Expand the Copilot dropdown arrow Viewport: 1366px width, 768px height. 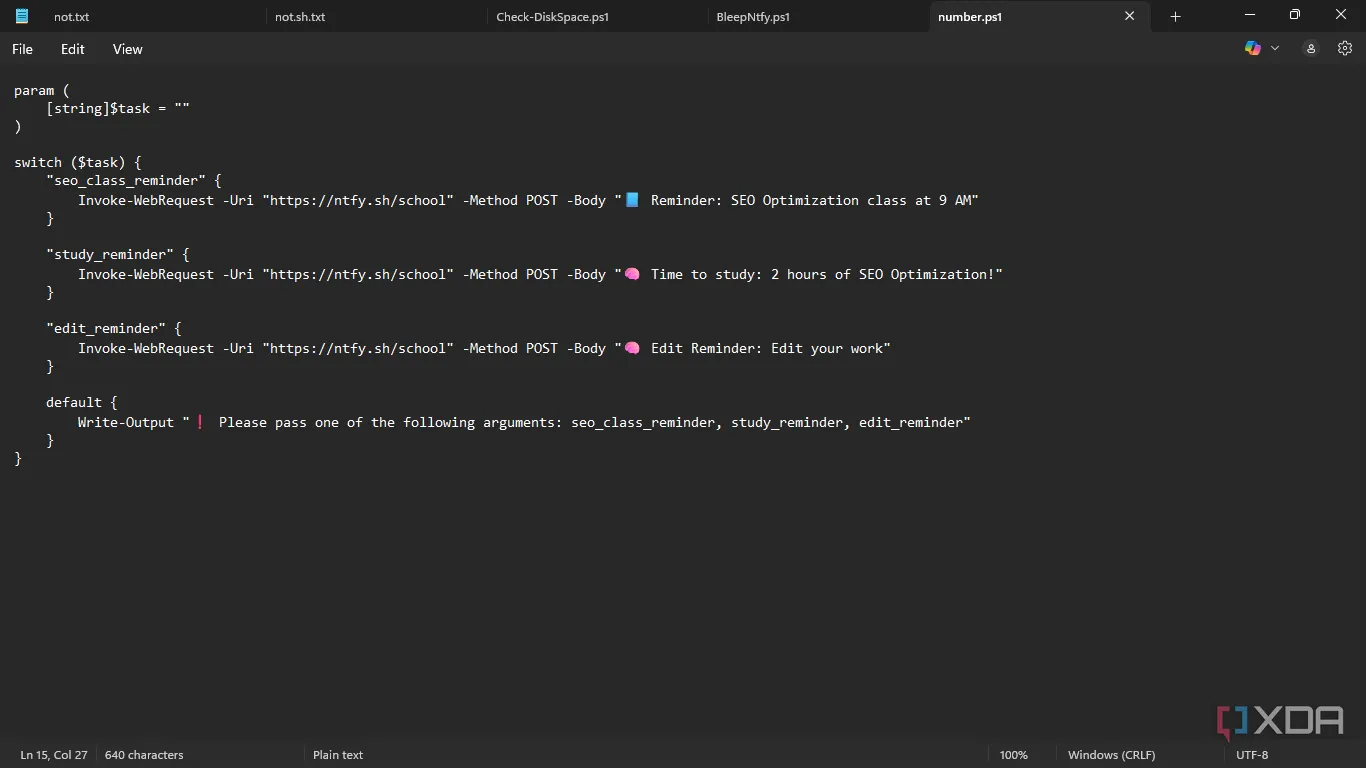[1275, 48]
